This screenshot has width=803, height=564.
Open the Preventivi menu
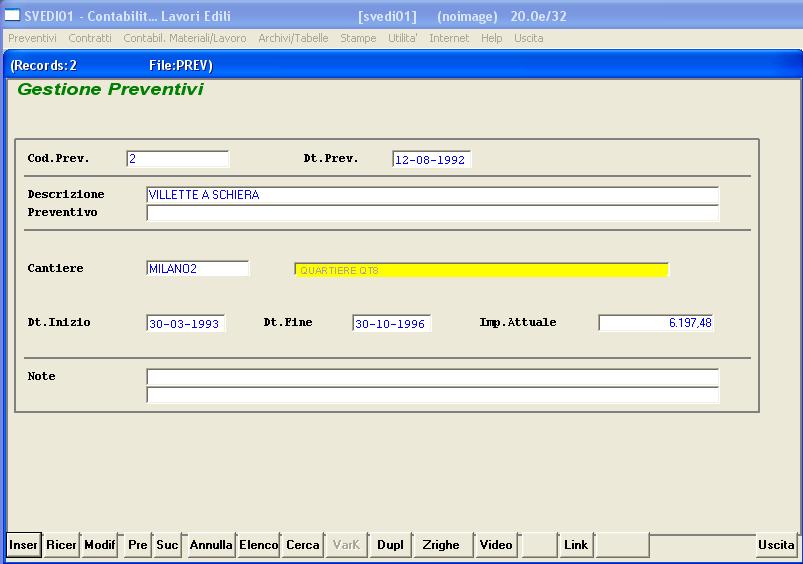pyautogui.click(x=32, y=38)
